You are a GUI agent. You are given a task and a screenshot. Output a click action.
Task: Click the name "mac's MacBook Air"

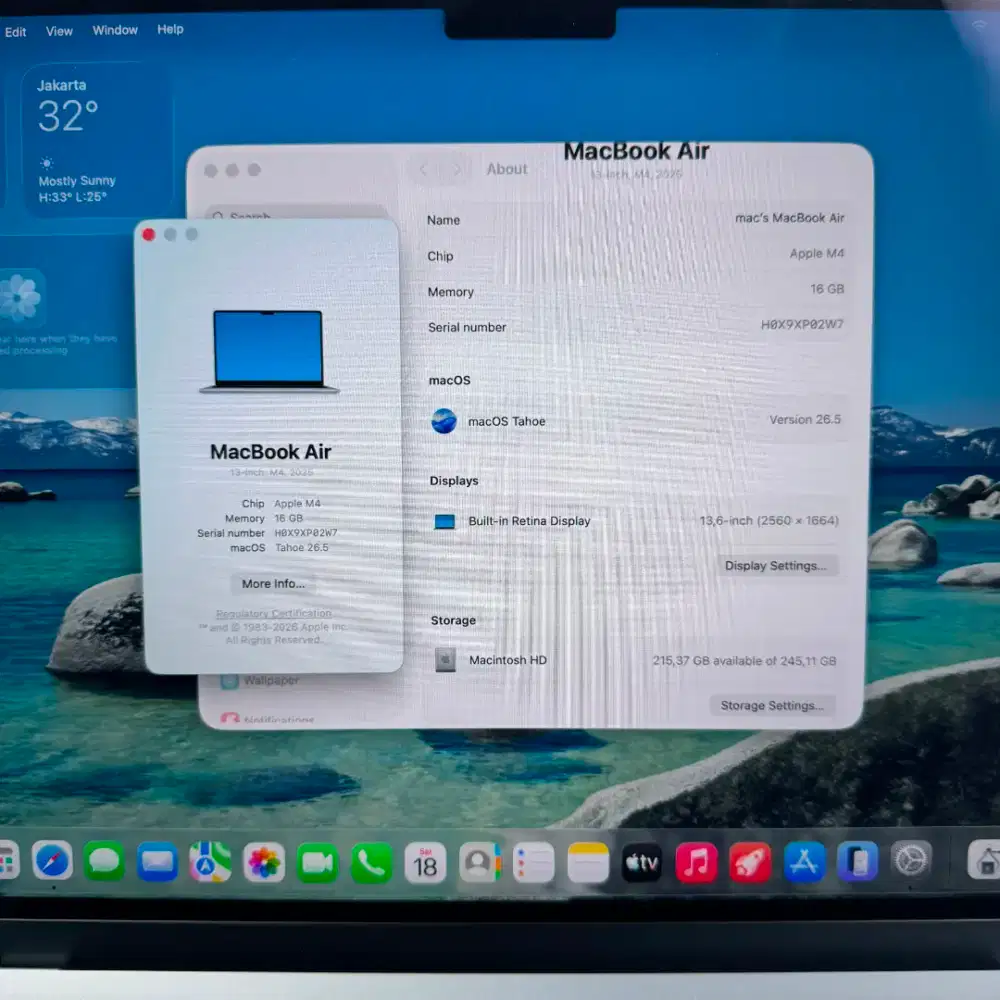(x=790, y=218)
